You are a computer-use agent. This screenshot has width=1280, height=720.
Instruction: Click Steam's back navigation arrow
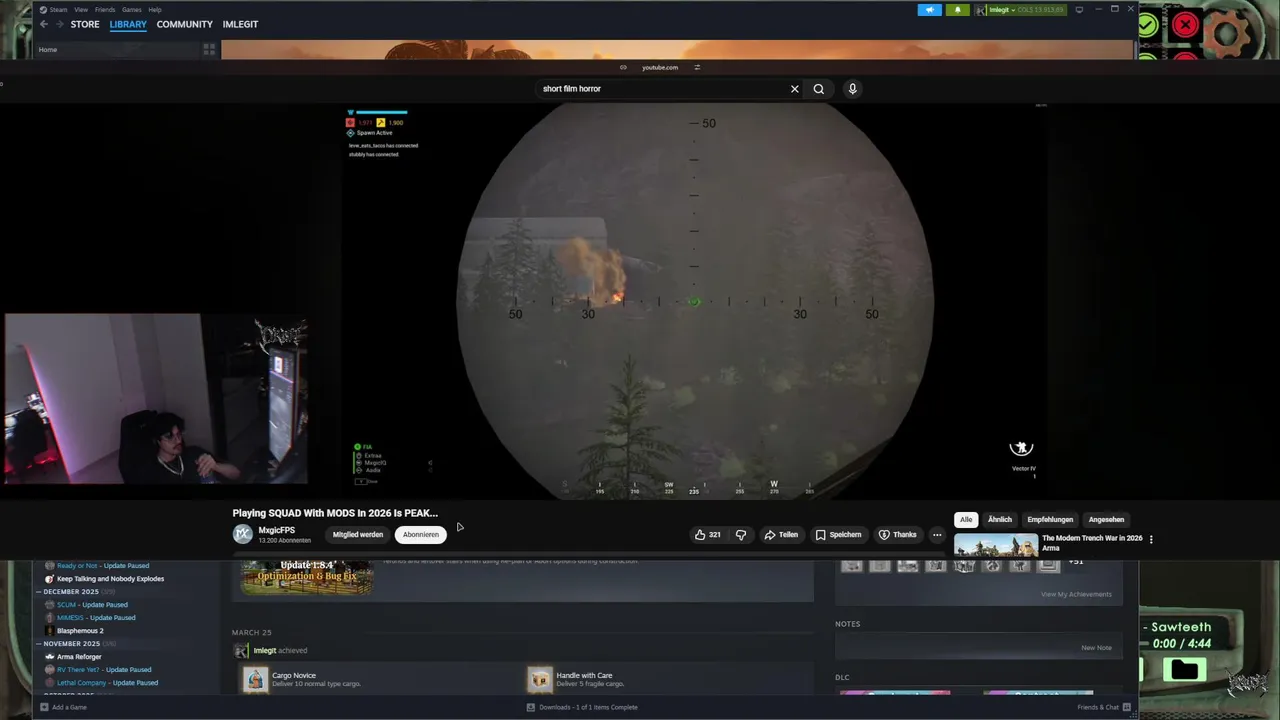(x=44, y=24)
